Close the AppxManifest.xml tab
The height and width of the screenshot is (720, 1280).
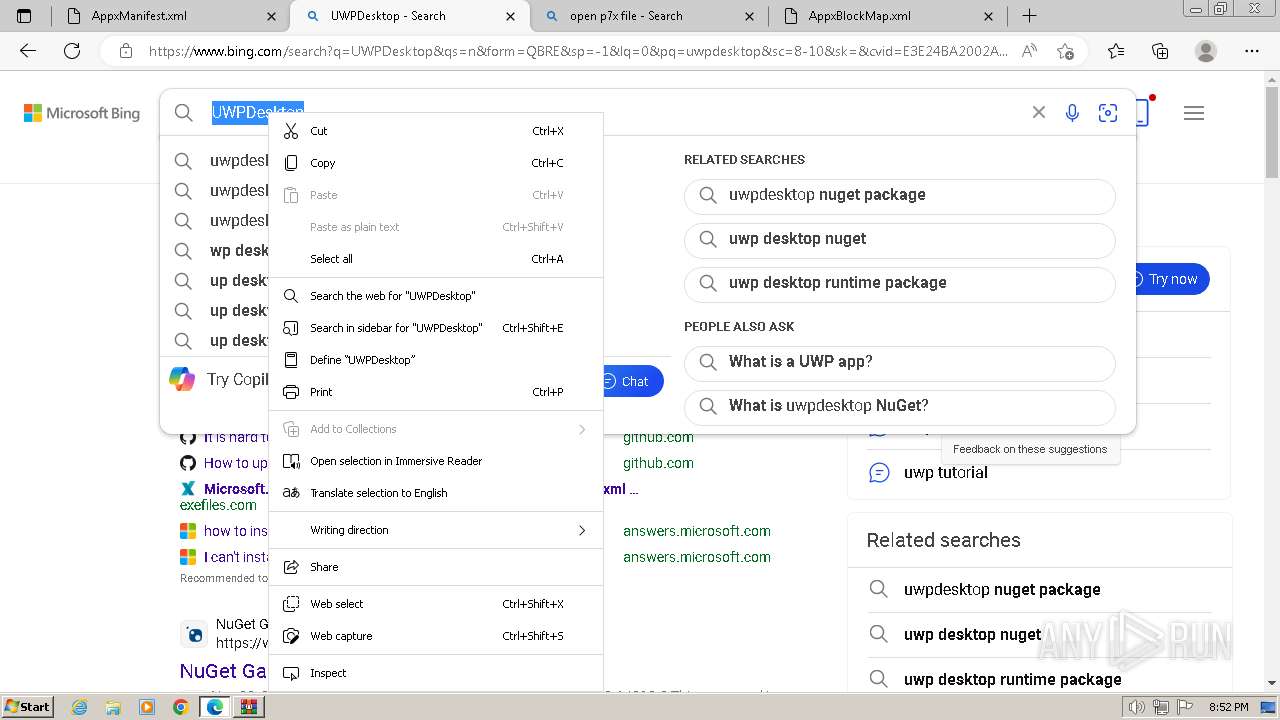click(272, 16)
